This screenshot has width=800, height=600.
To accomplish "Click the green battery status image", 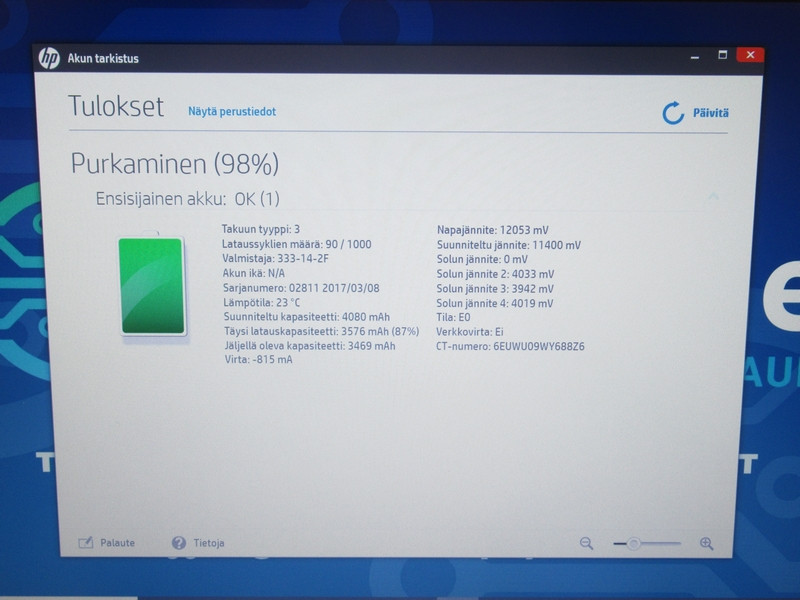I will coord(152,286).
